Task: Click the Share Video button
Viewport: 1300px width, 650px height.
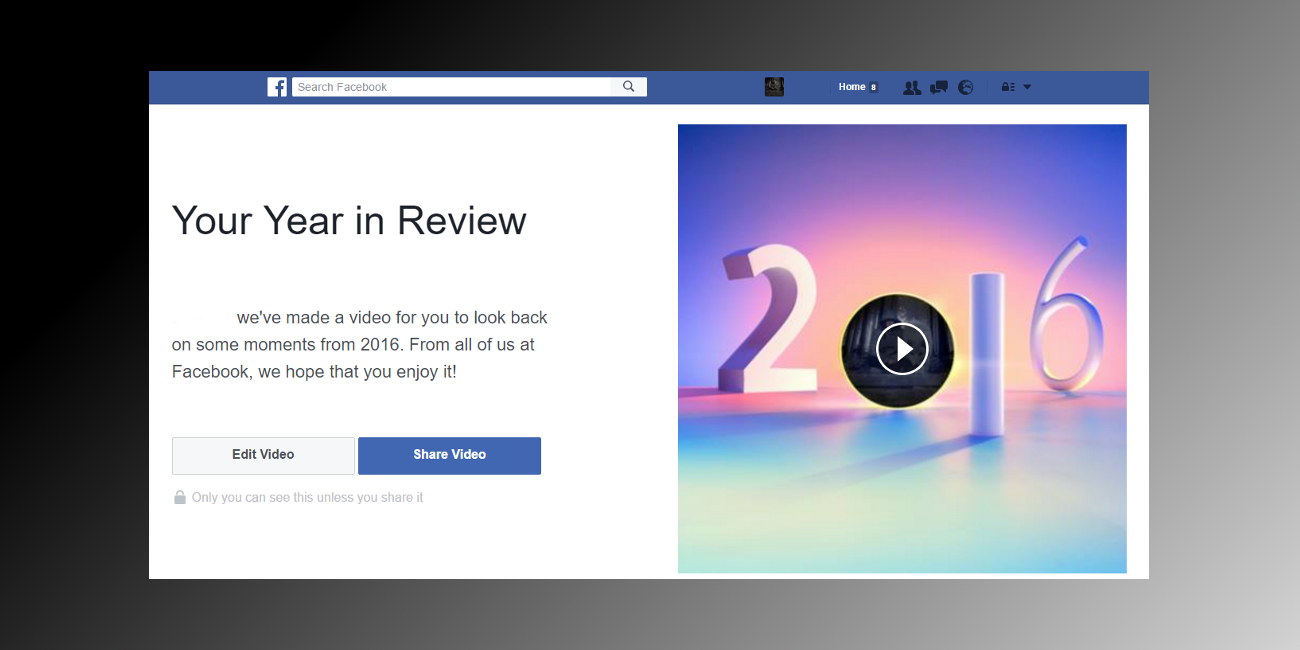Action: coord(449,455)
